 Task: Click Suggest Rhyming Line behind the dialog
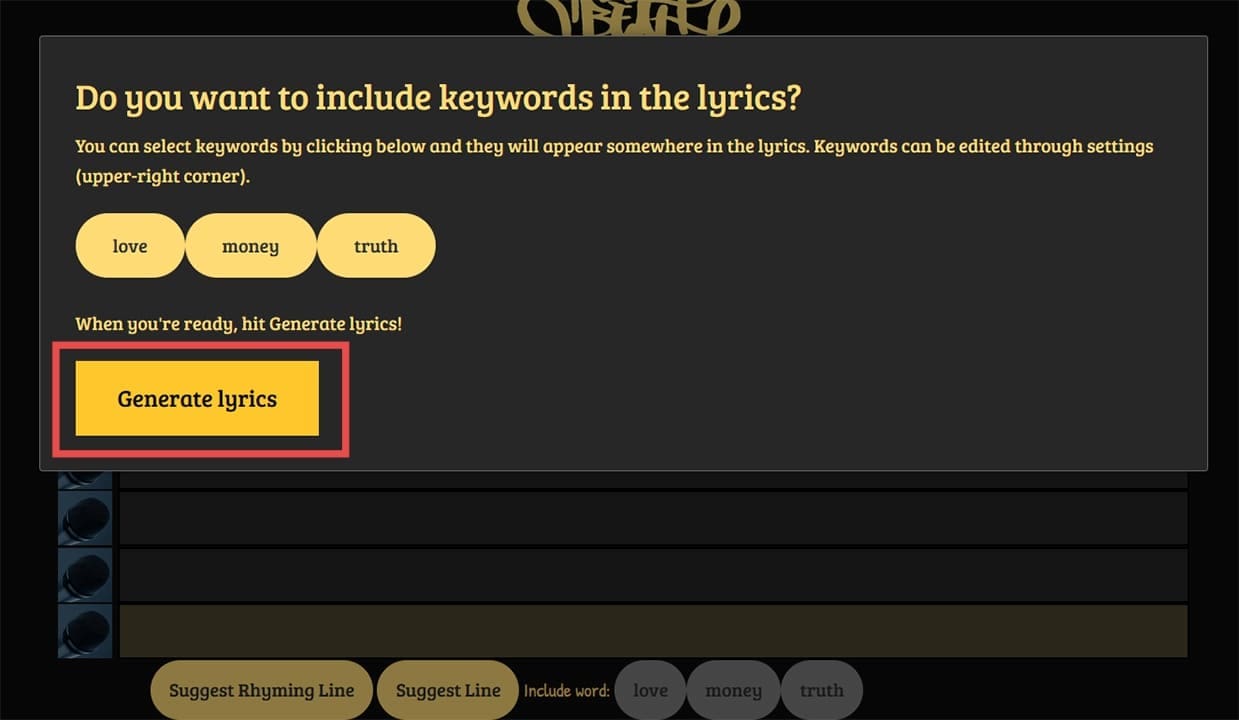[x=261, y=690]
